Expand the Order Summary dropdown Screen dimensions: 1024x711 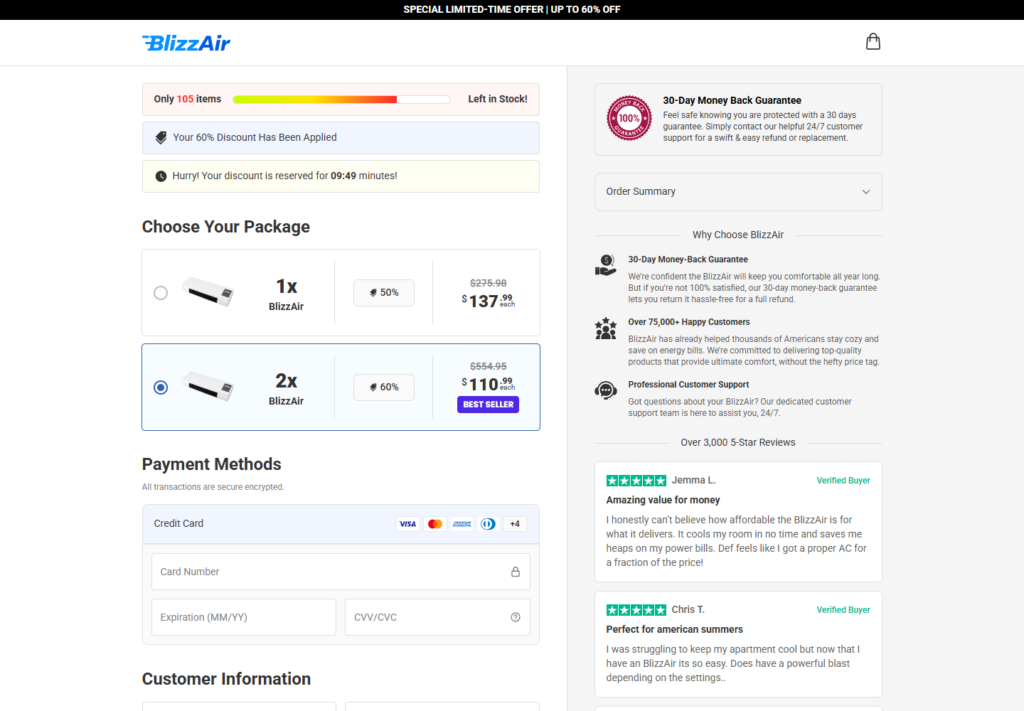pos(738,192)
